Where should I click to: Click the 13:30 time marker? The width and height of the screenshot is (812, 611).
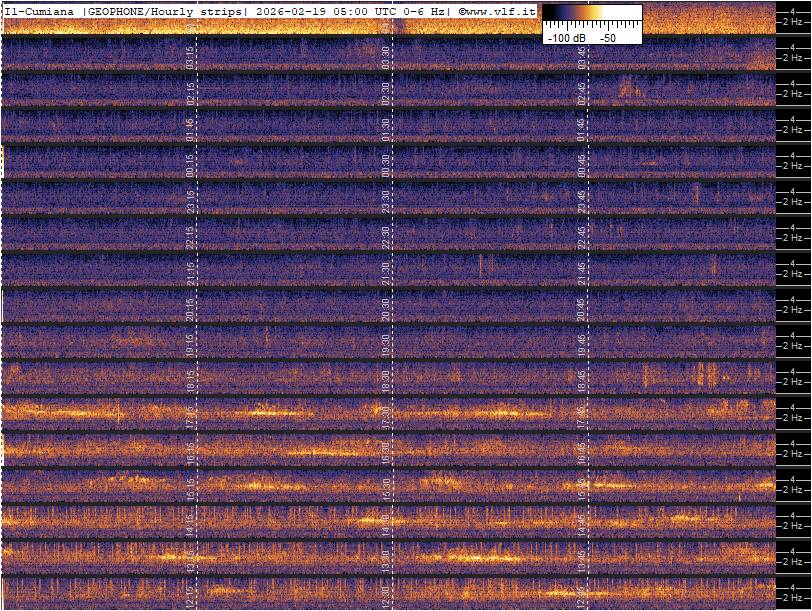click(386, 561)
